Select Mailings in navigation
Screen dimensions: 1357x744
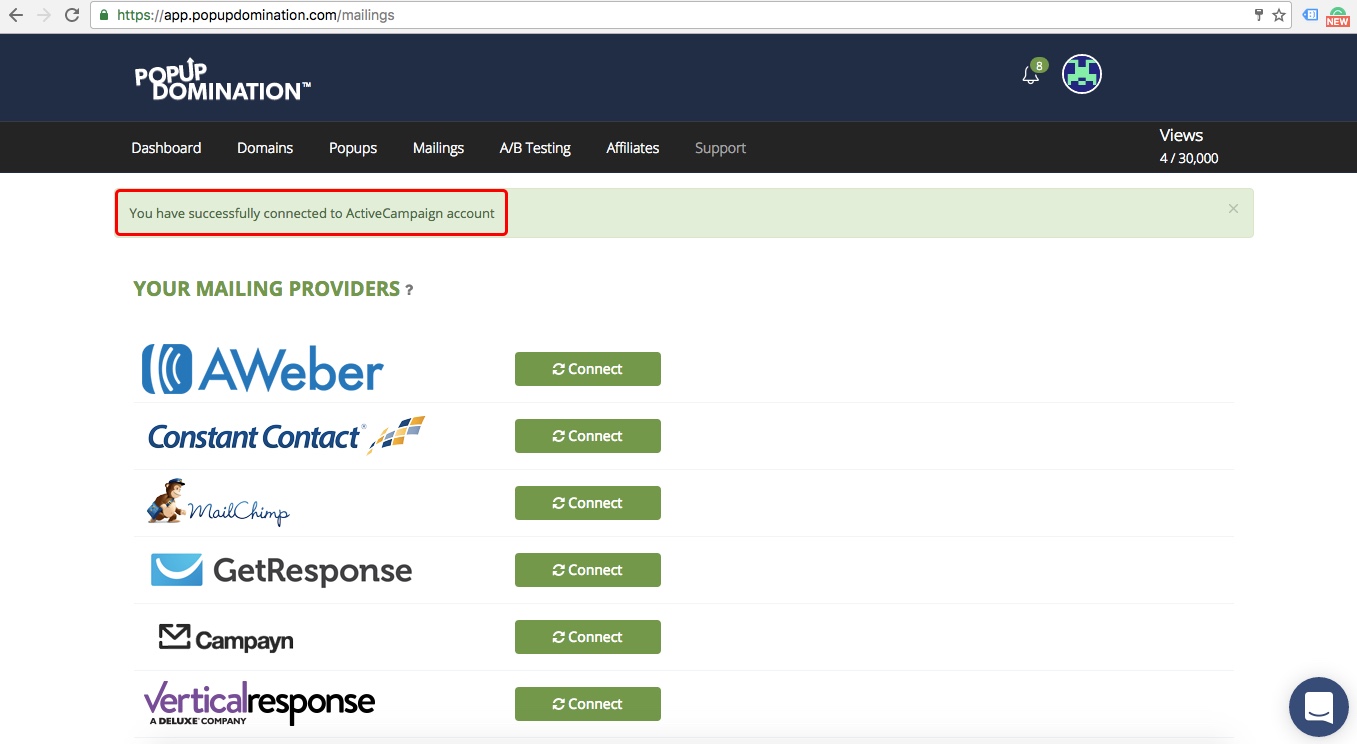438,148
